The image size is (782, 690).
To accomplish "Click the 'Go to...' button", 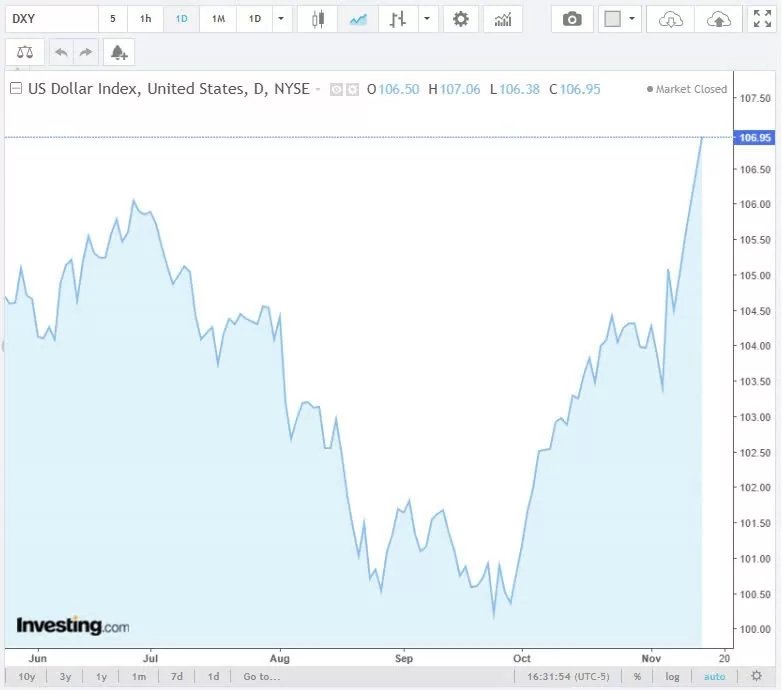I will click(x=261, y=677).
